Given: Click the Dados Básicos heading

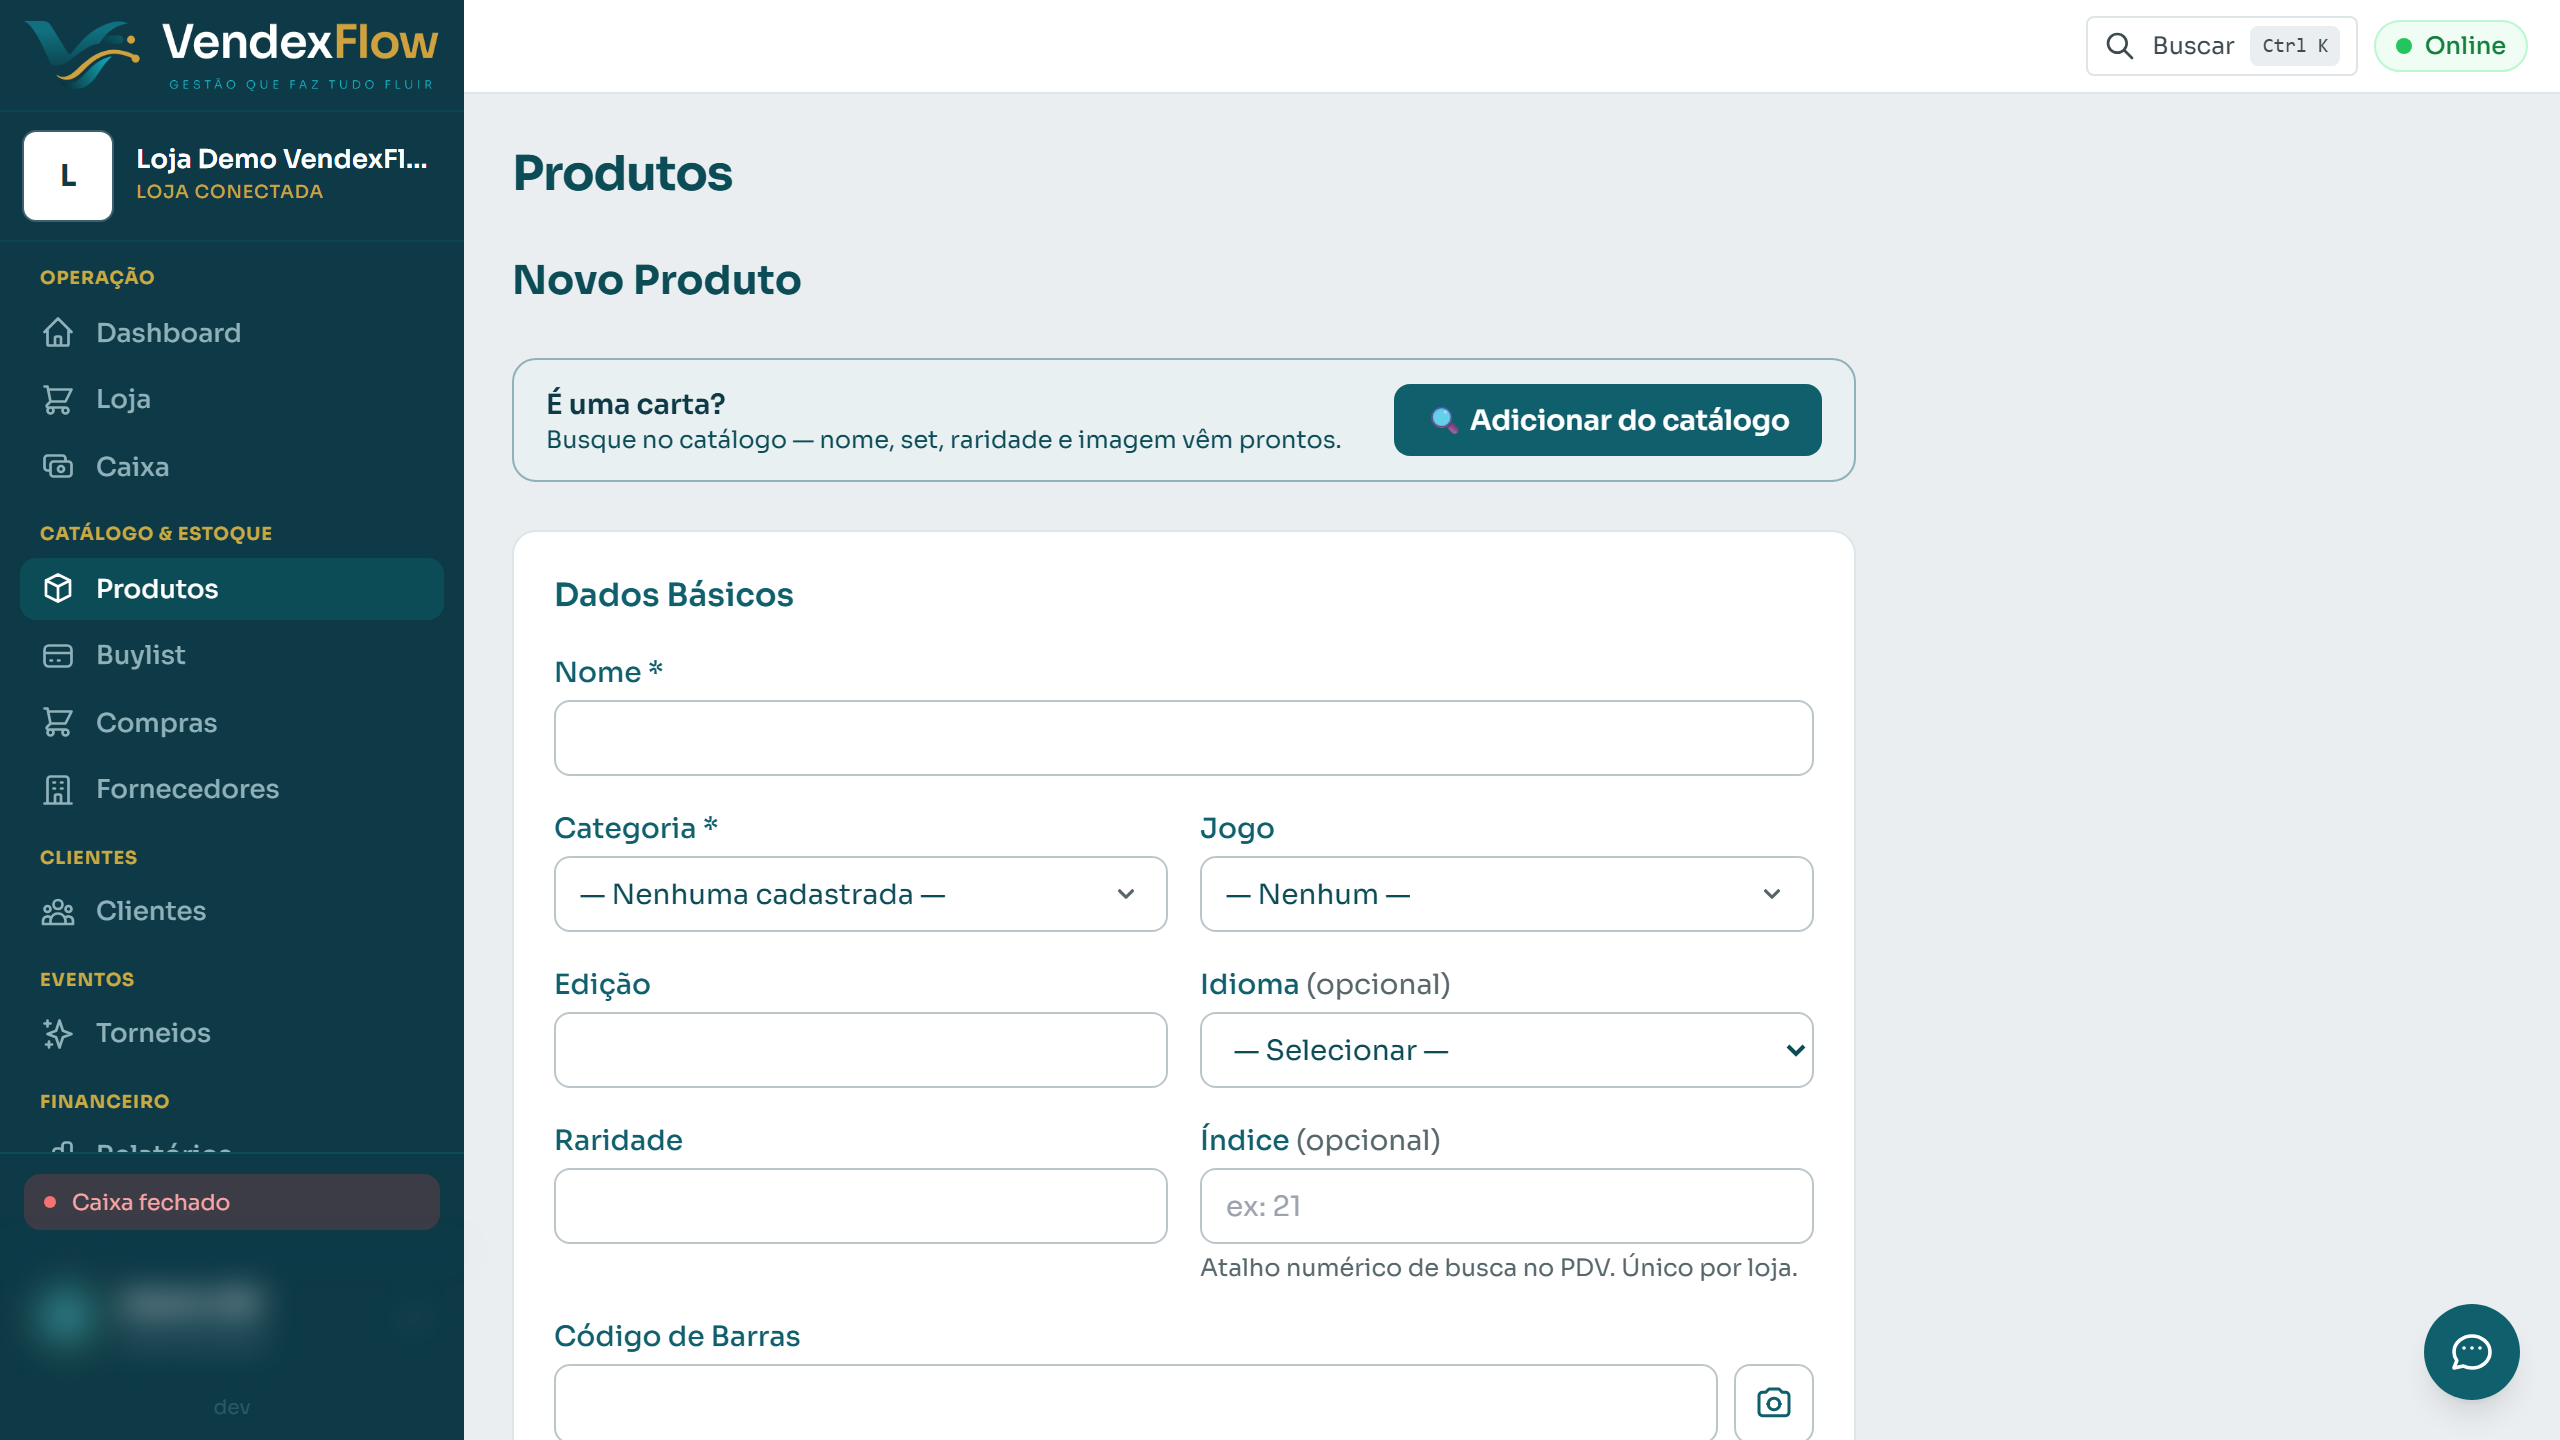Looking at the screenshot, I should click(674, 595).
